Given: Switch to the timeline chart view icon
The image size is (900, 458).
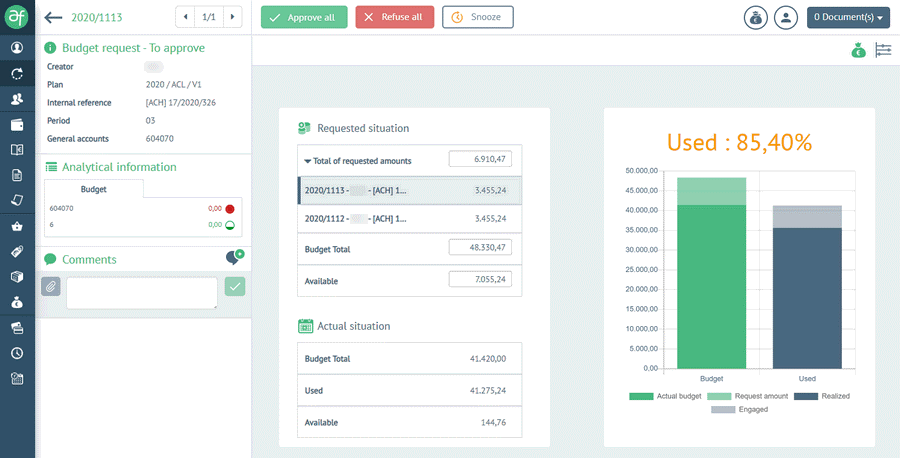Looking at the screenshot, I should tap(883, 51).
